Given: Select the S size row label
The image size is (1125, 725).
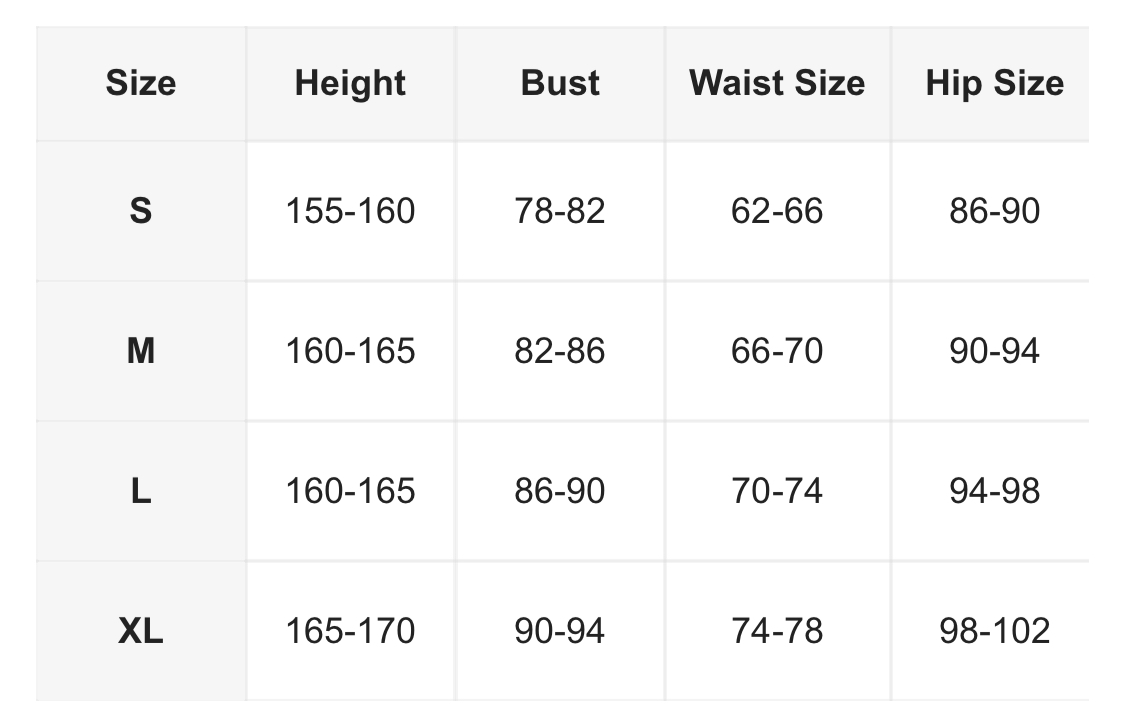Looking at the screenshot, I should 141,211.
